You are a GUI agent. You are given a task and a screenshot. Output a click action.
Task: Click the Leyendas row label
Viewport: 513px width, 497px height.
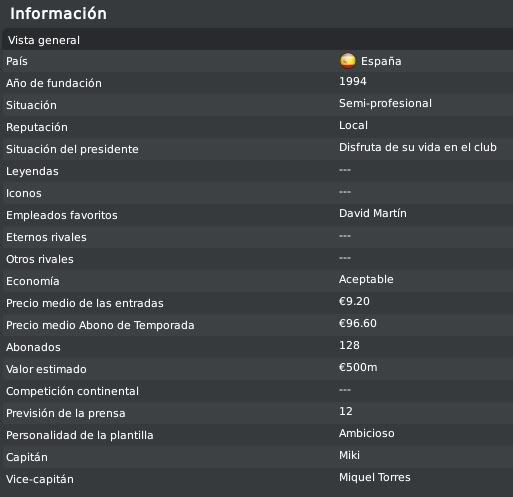coord(32,171)
